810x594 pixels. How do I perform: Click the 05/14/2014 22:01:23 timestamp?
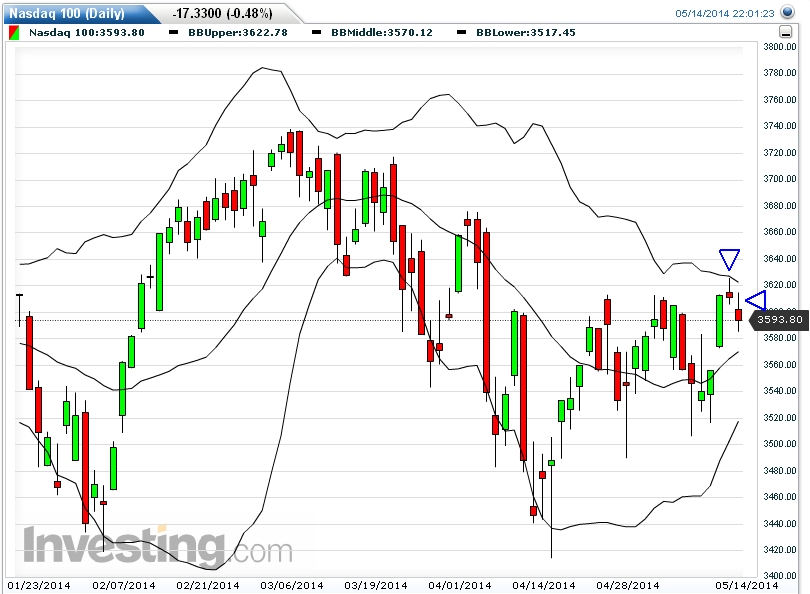725,13
